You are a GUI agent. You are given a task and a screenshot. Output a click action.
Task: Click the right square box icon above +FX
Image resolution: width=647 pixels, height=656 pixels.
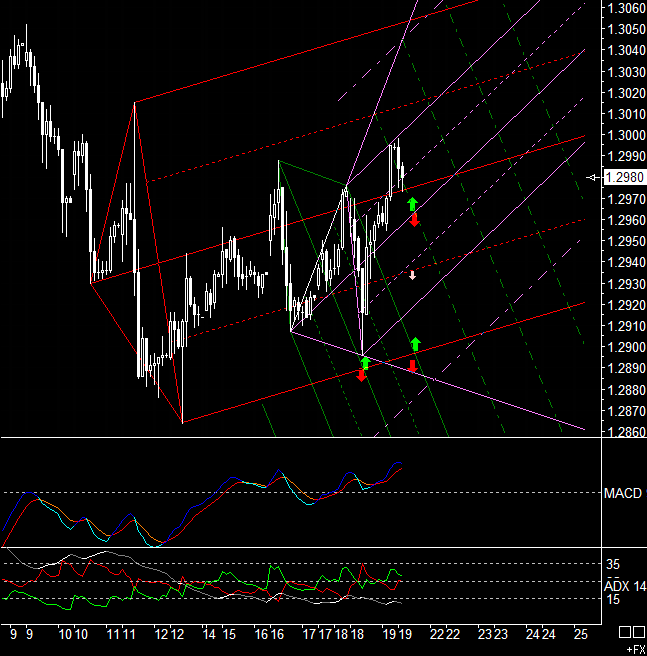639,632
